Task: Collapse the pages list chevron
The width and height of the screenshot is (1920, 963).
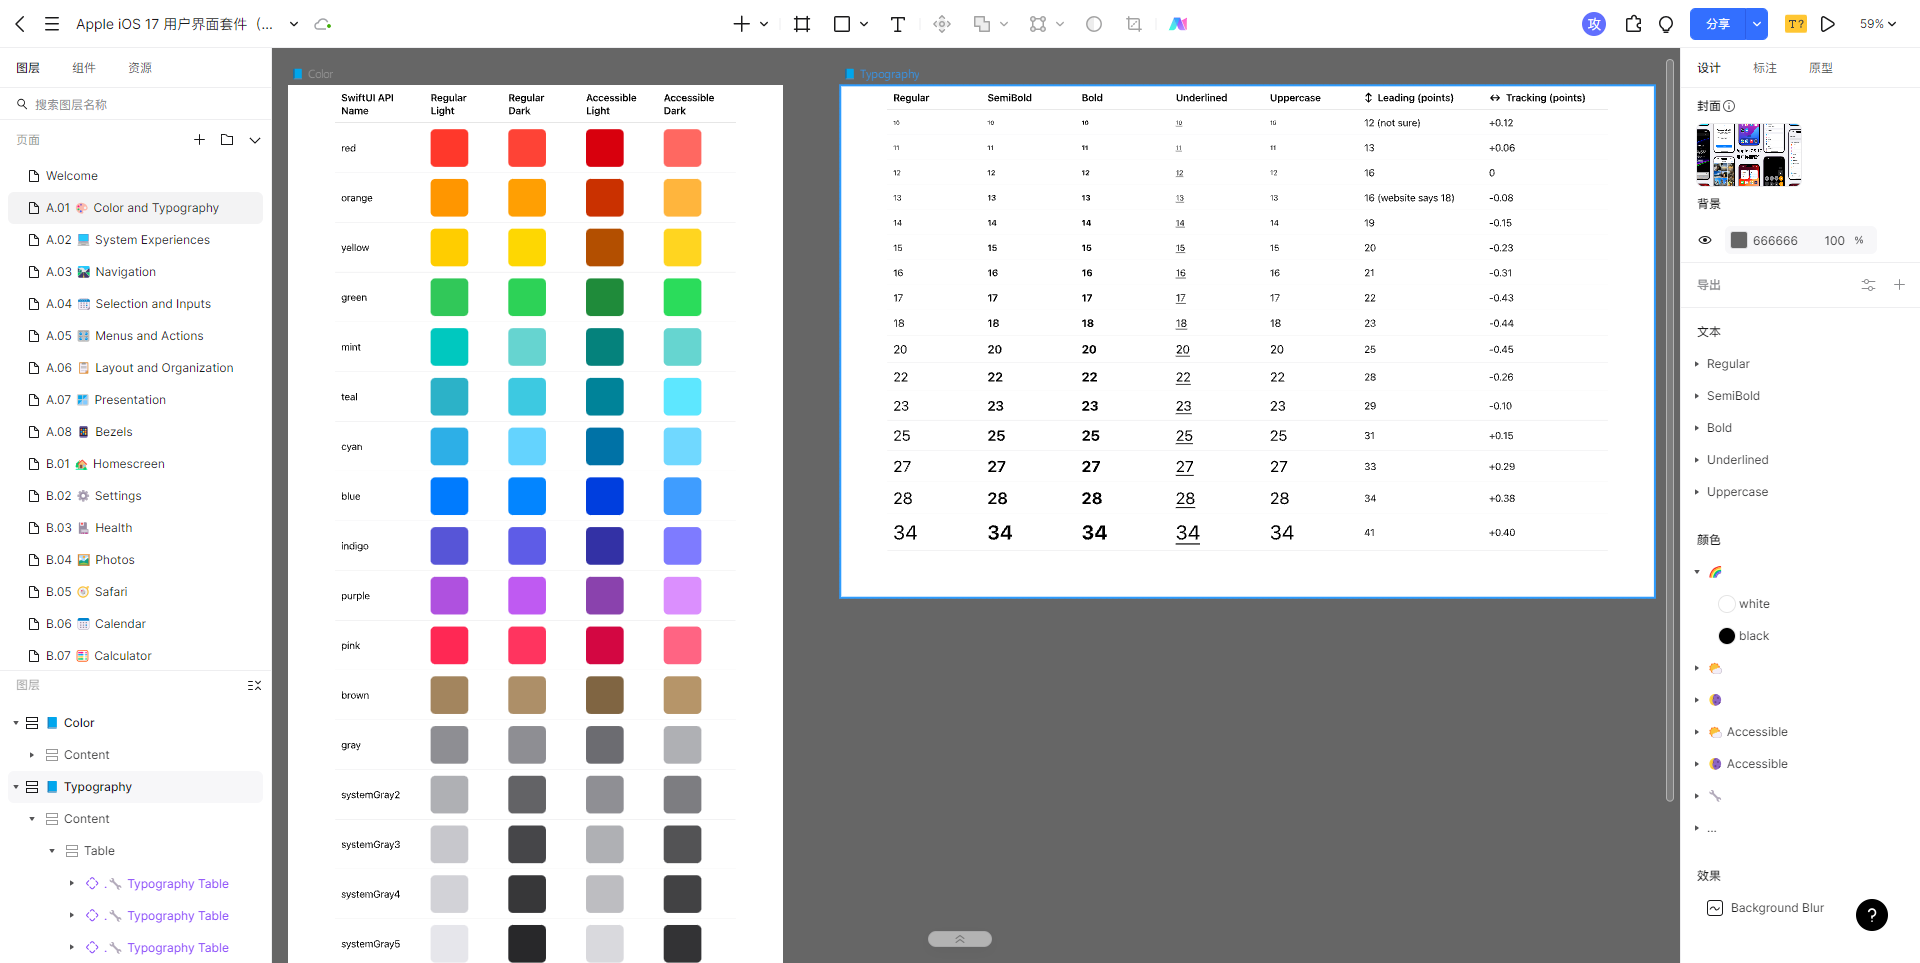Action: [255, 140]
